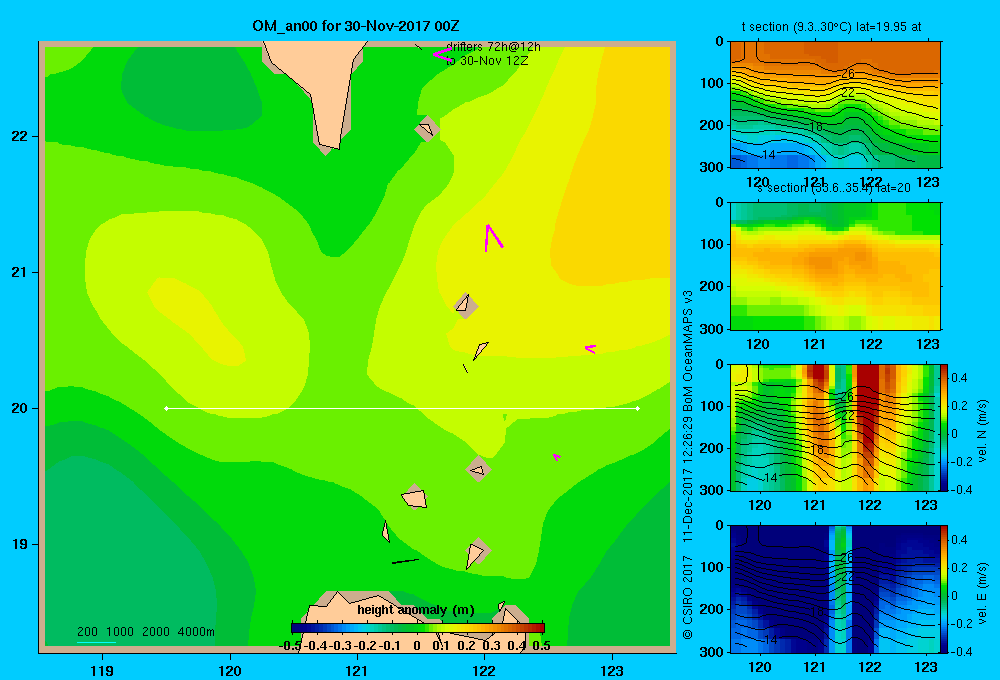
Task: Click the '14' isotherm label in temperature section
Action: pos(768,154)
